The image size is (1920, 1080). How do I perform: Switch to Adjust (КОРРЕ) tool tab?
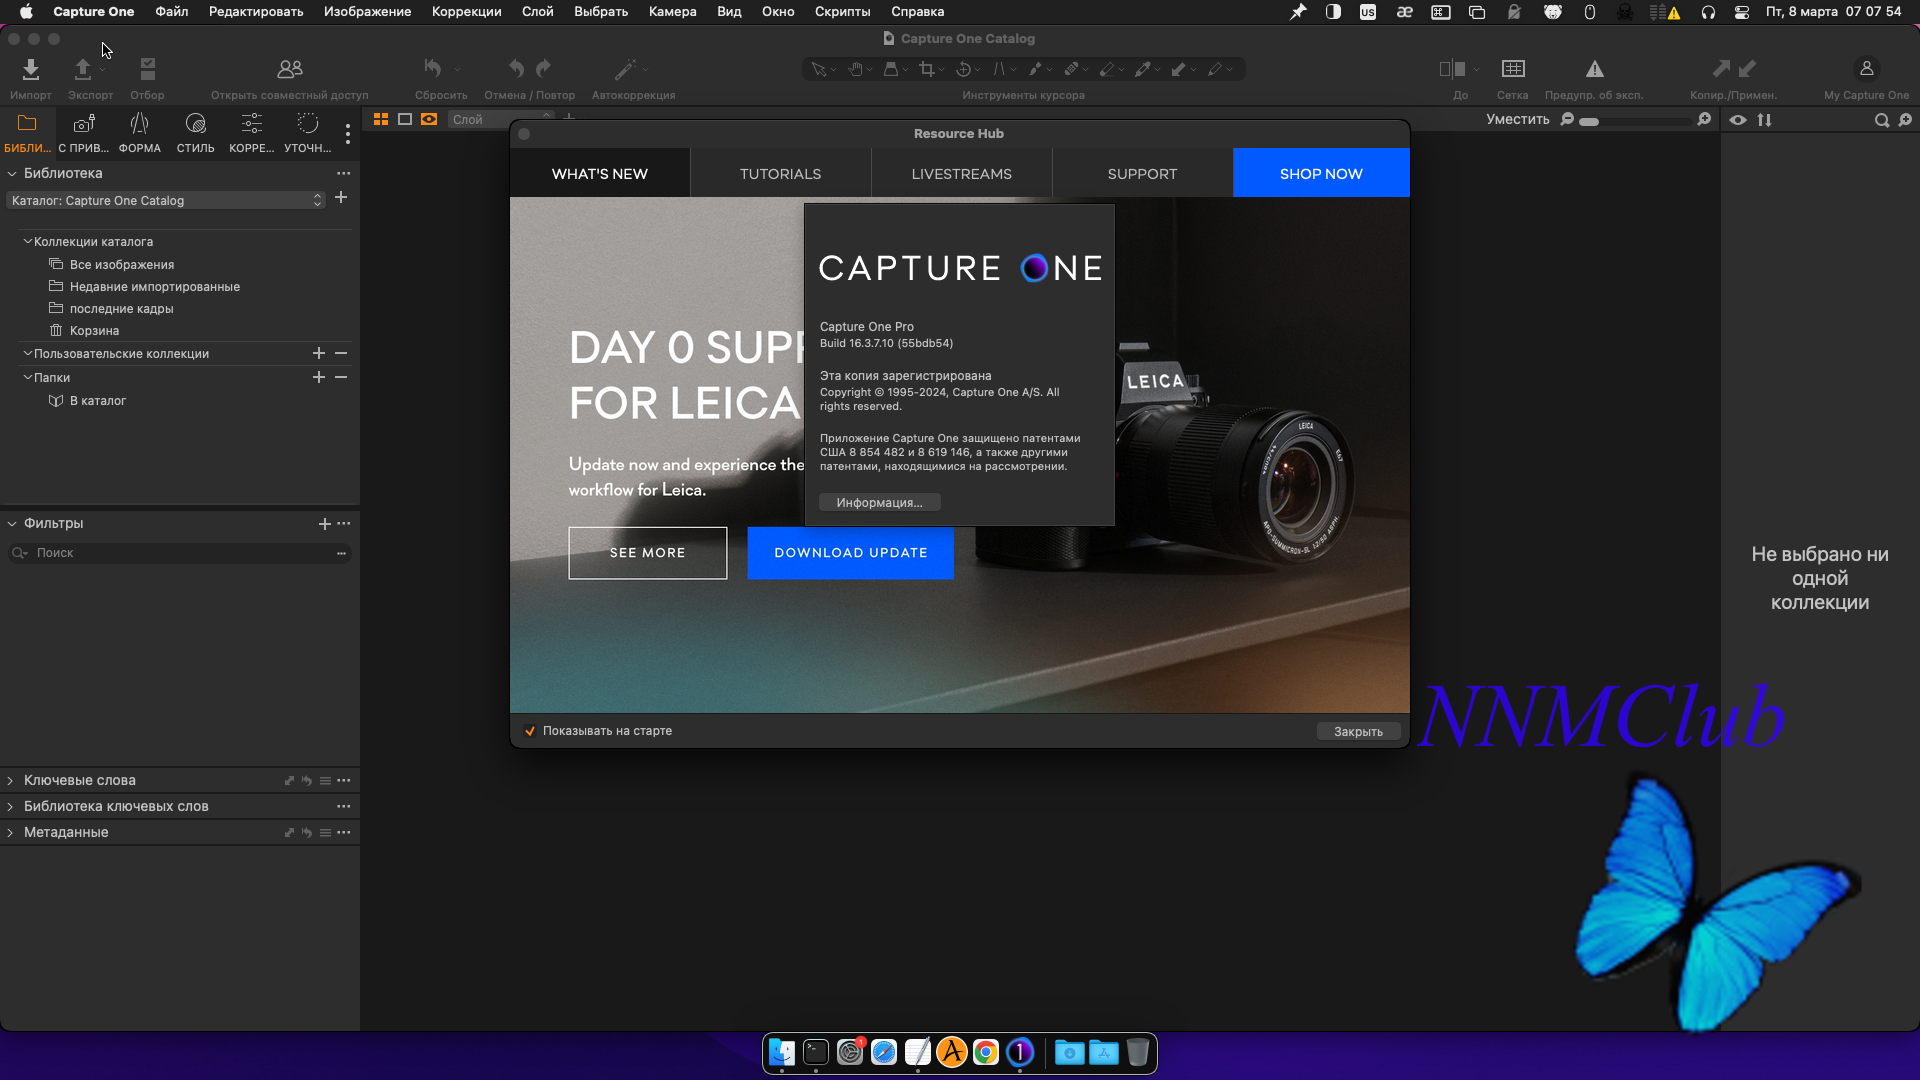[251, 132]
